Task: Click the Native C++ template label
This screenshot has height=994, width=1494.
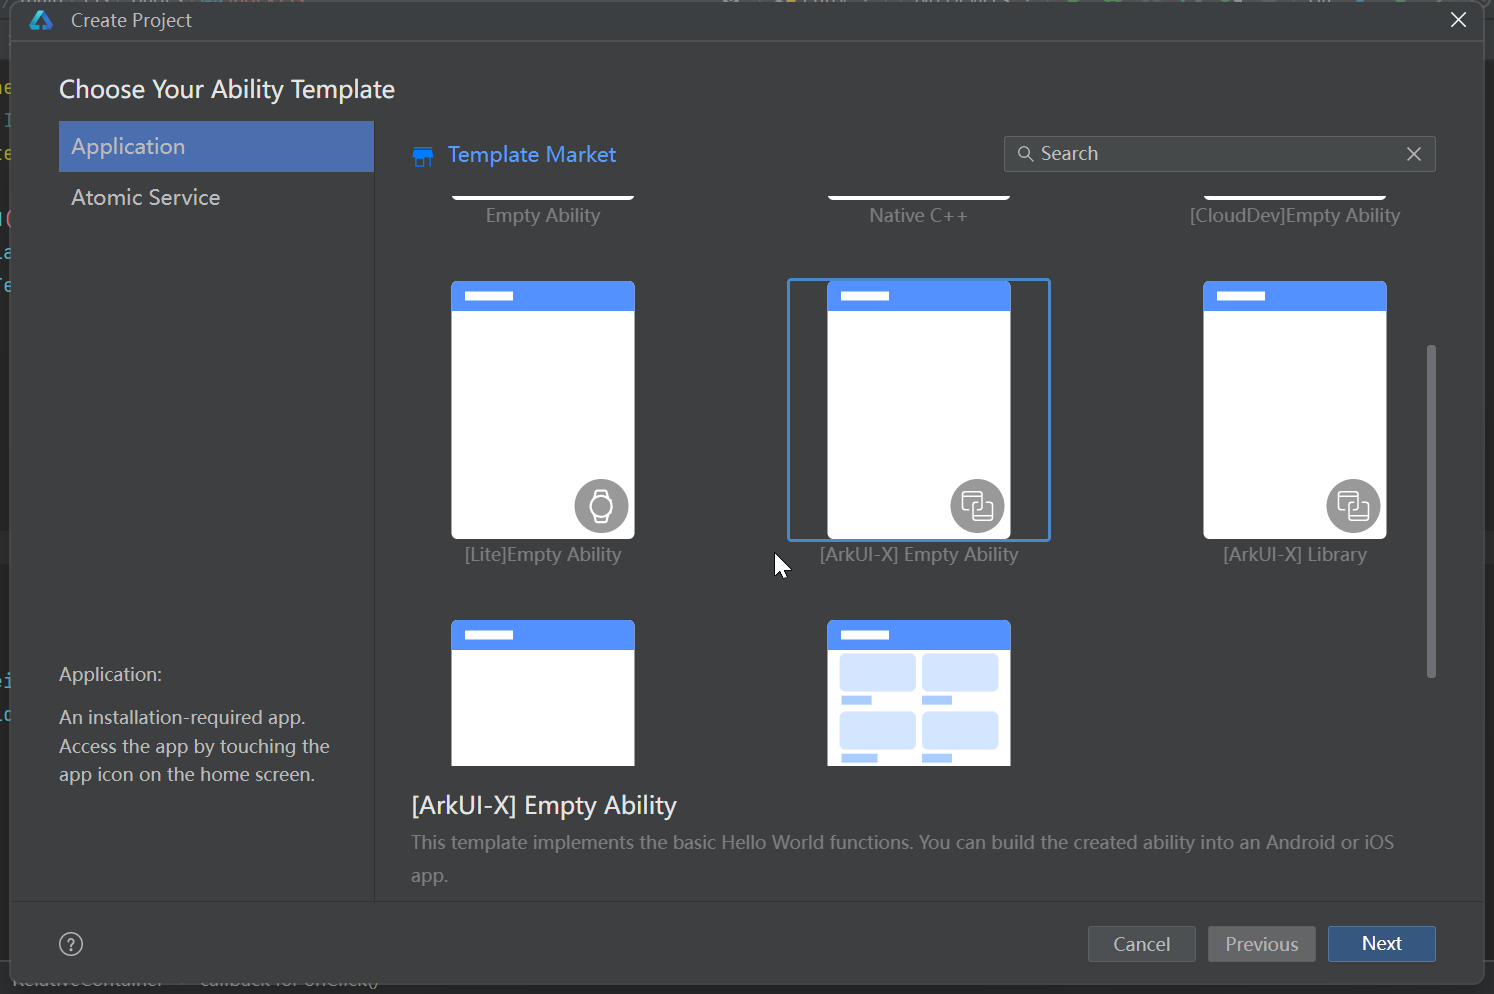Action: pos(919,216)
